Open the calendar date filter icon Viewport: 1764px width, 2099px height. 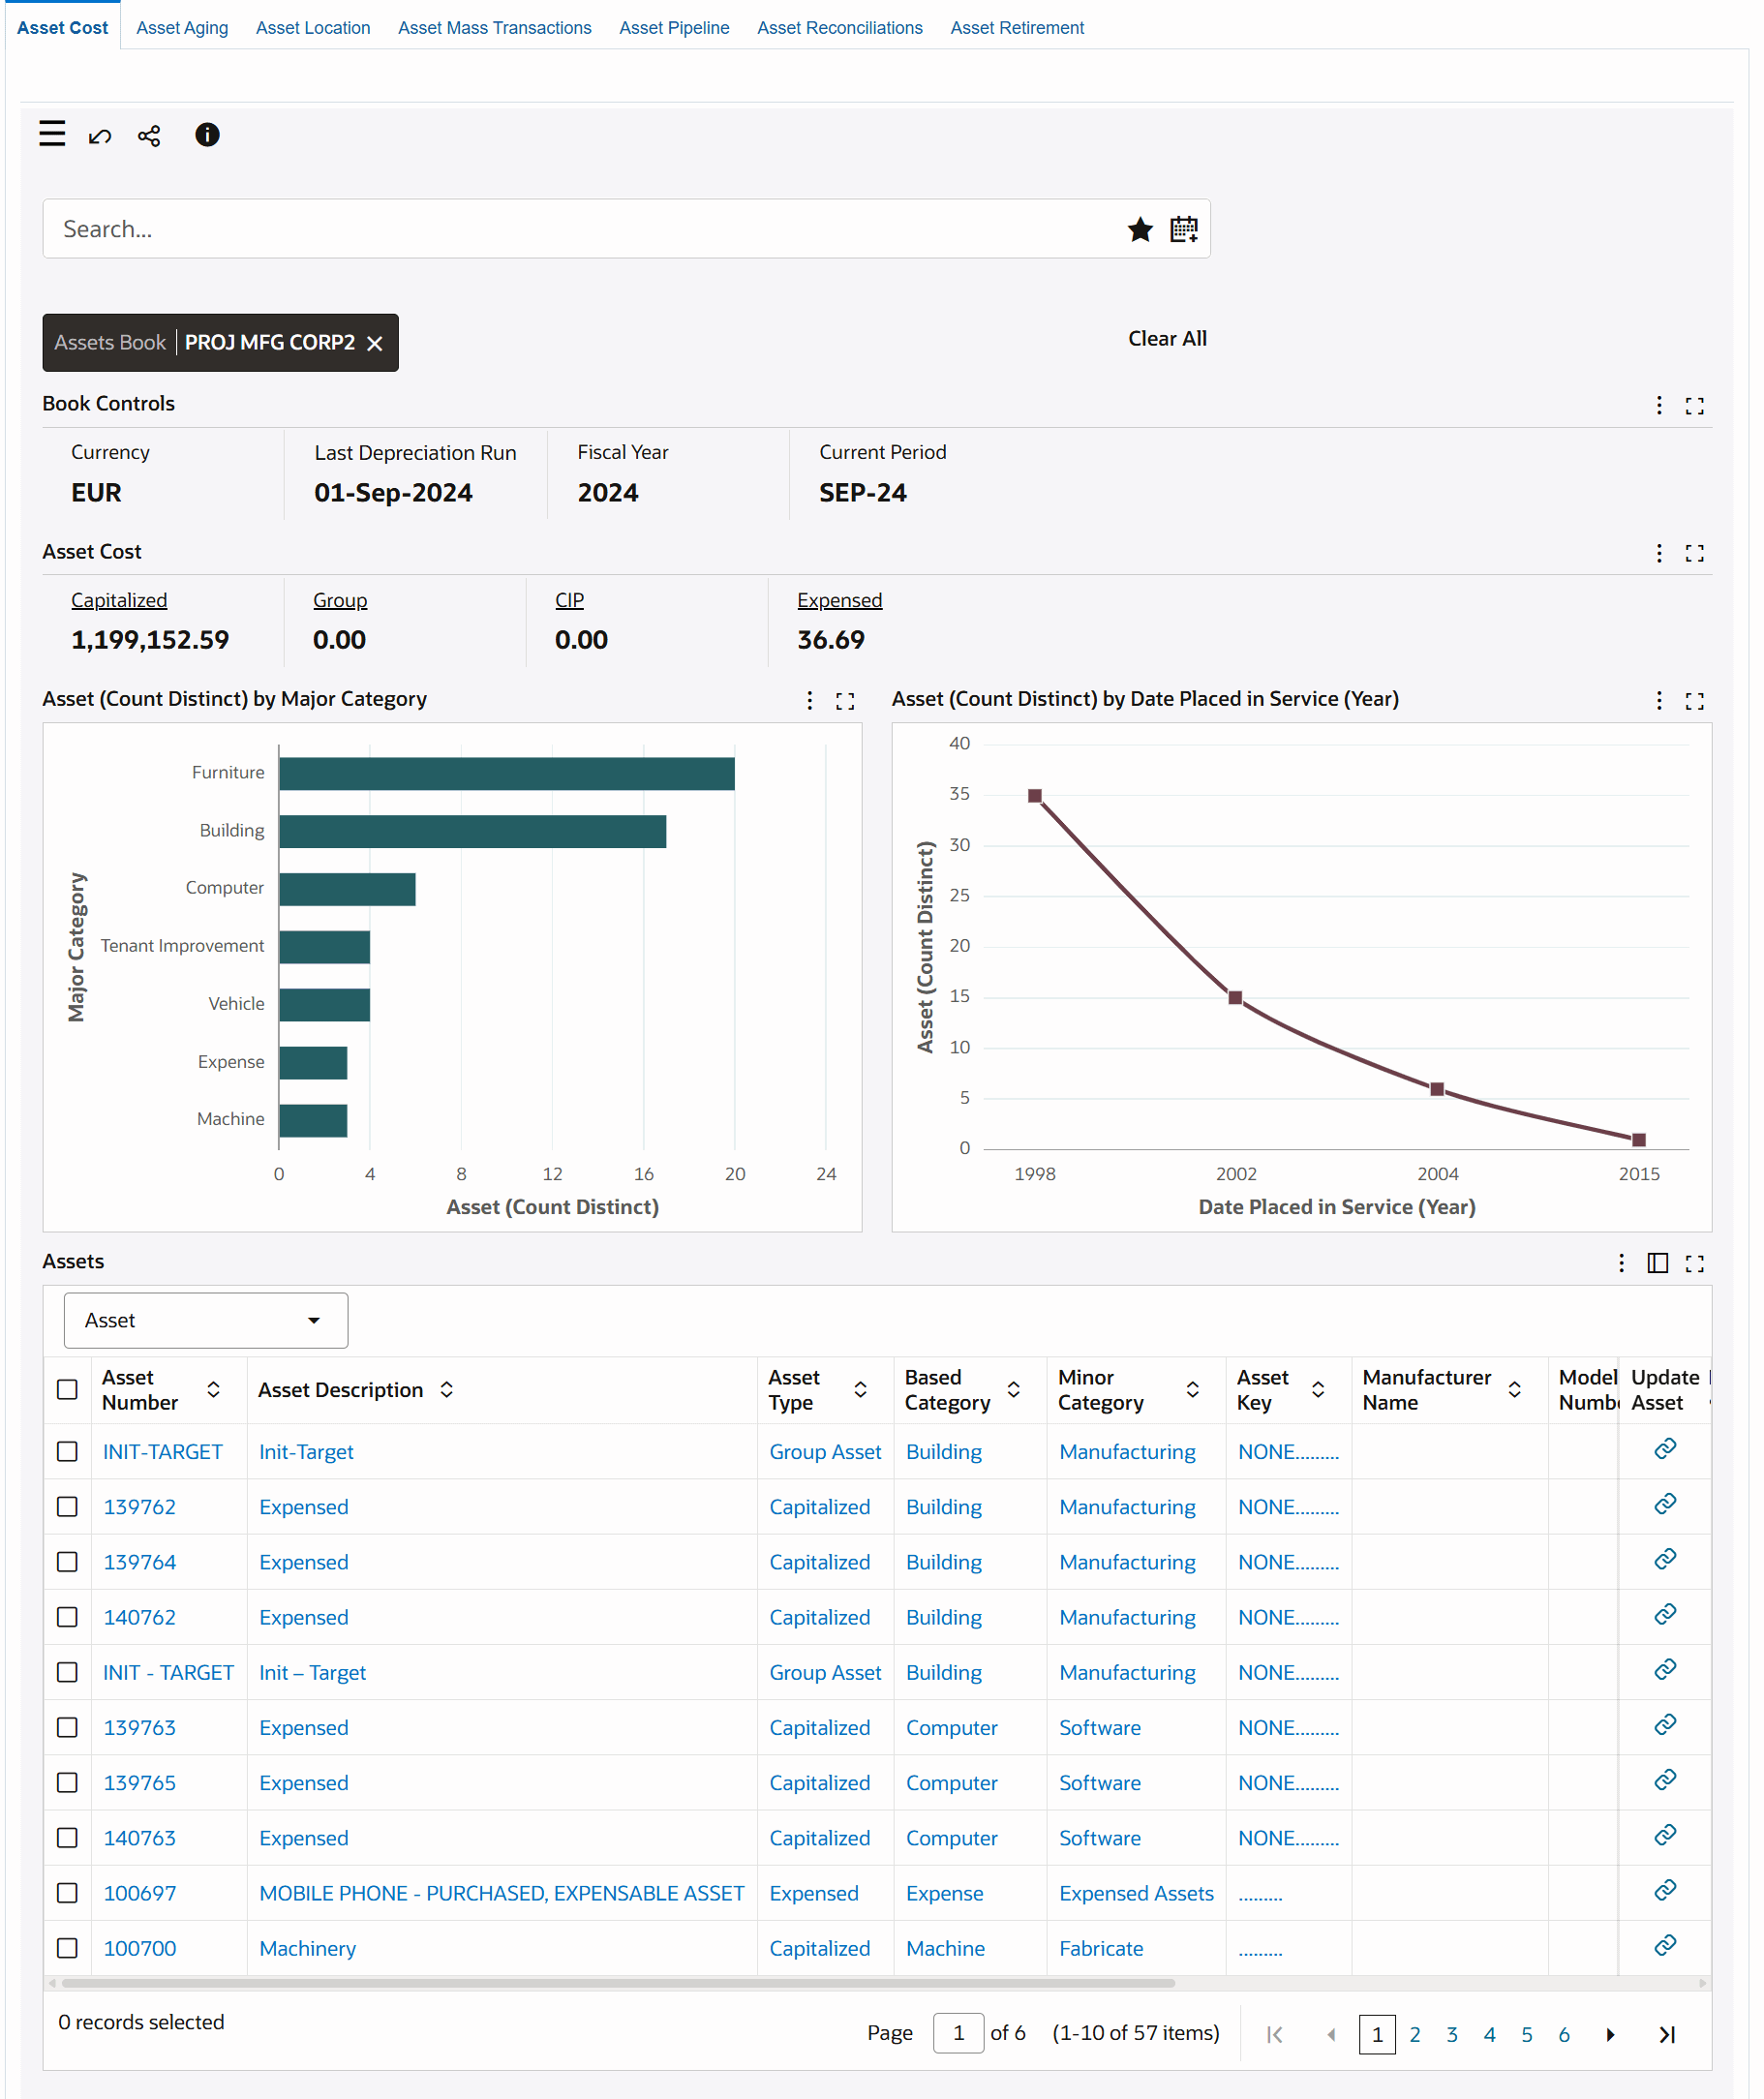click(x=1184, y=229)
